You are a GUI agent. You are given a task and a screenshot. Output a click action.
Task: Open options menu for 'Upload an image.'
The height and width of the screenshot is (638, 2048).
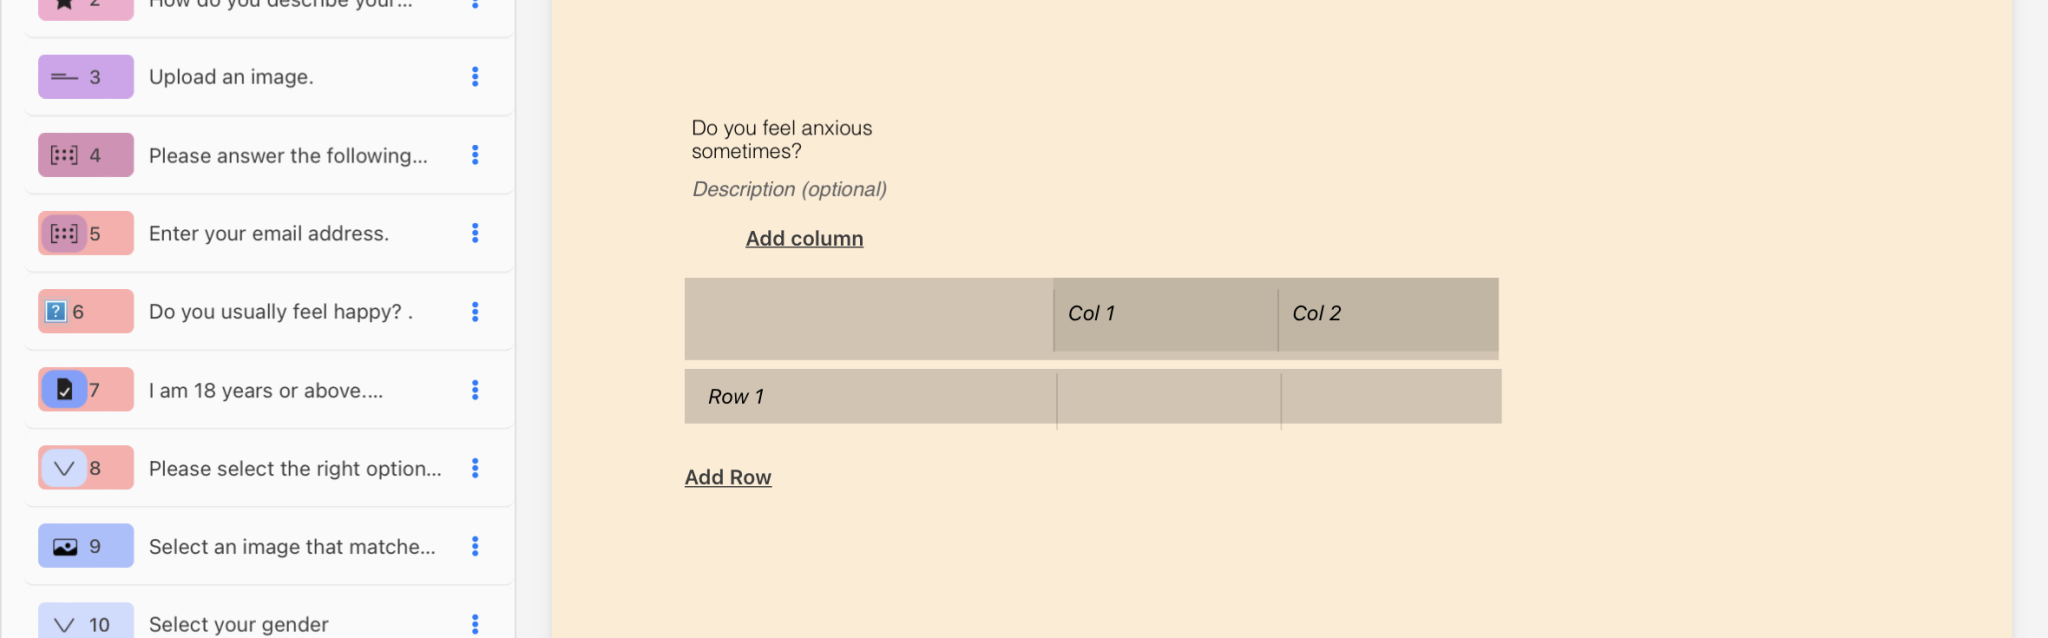coord(475,77)
